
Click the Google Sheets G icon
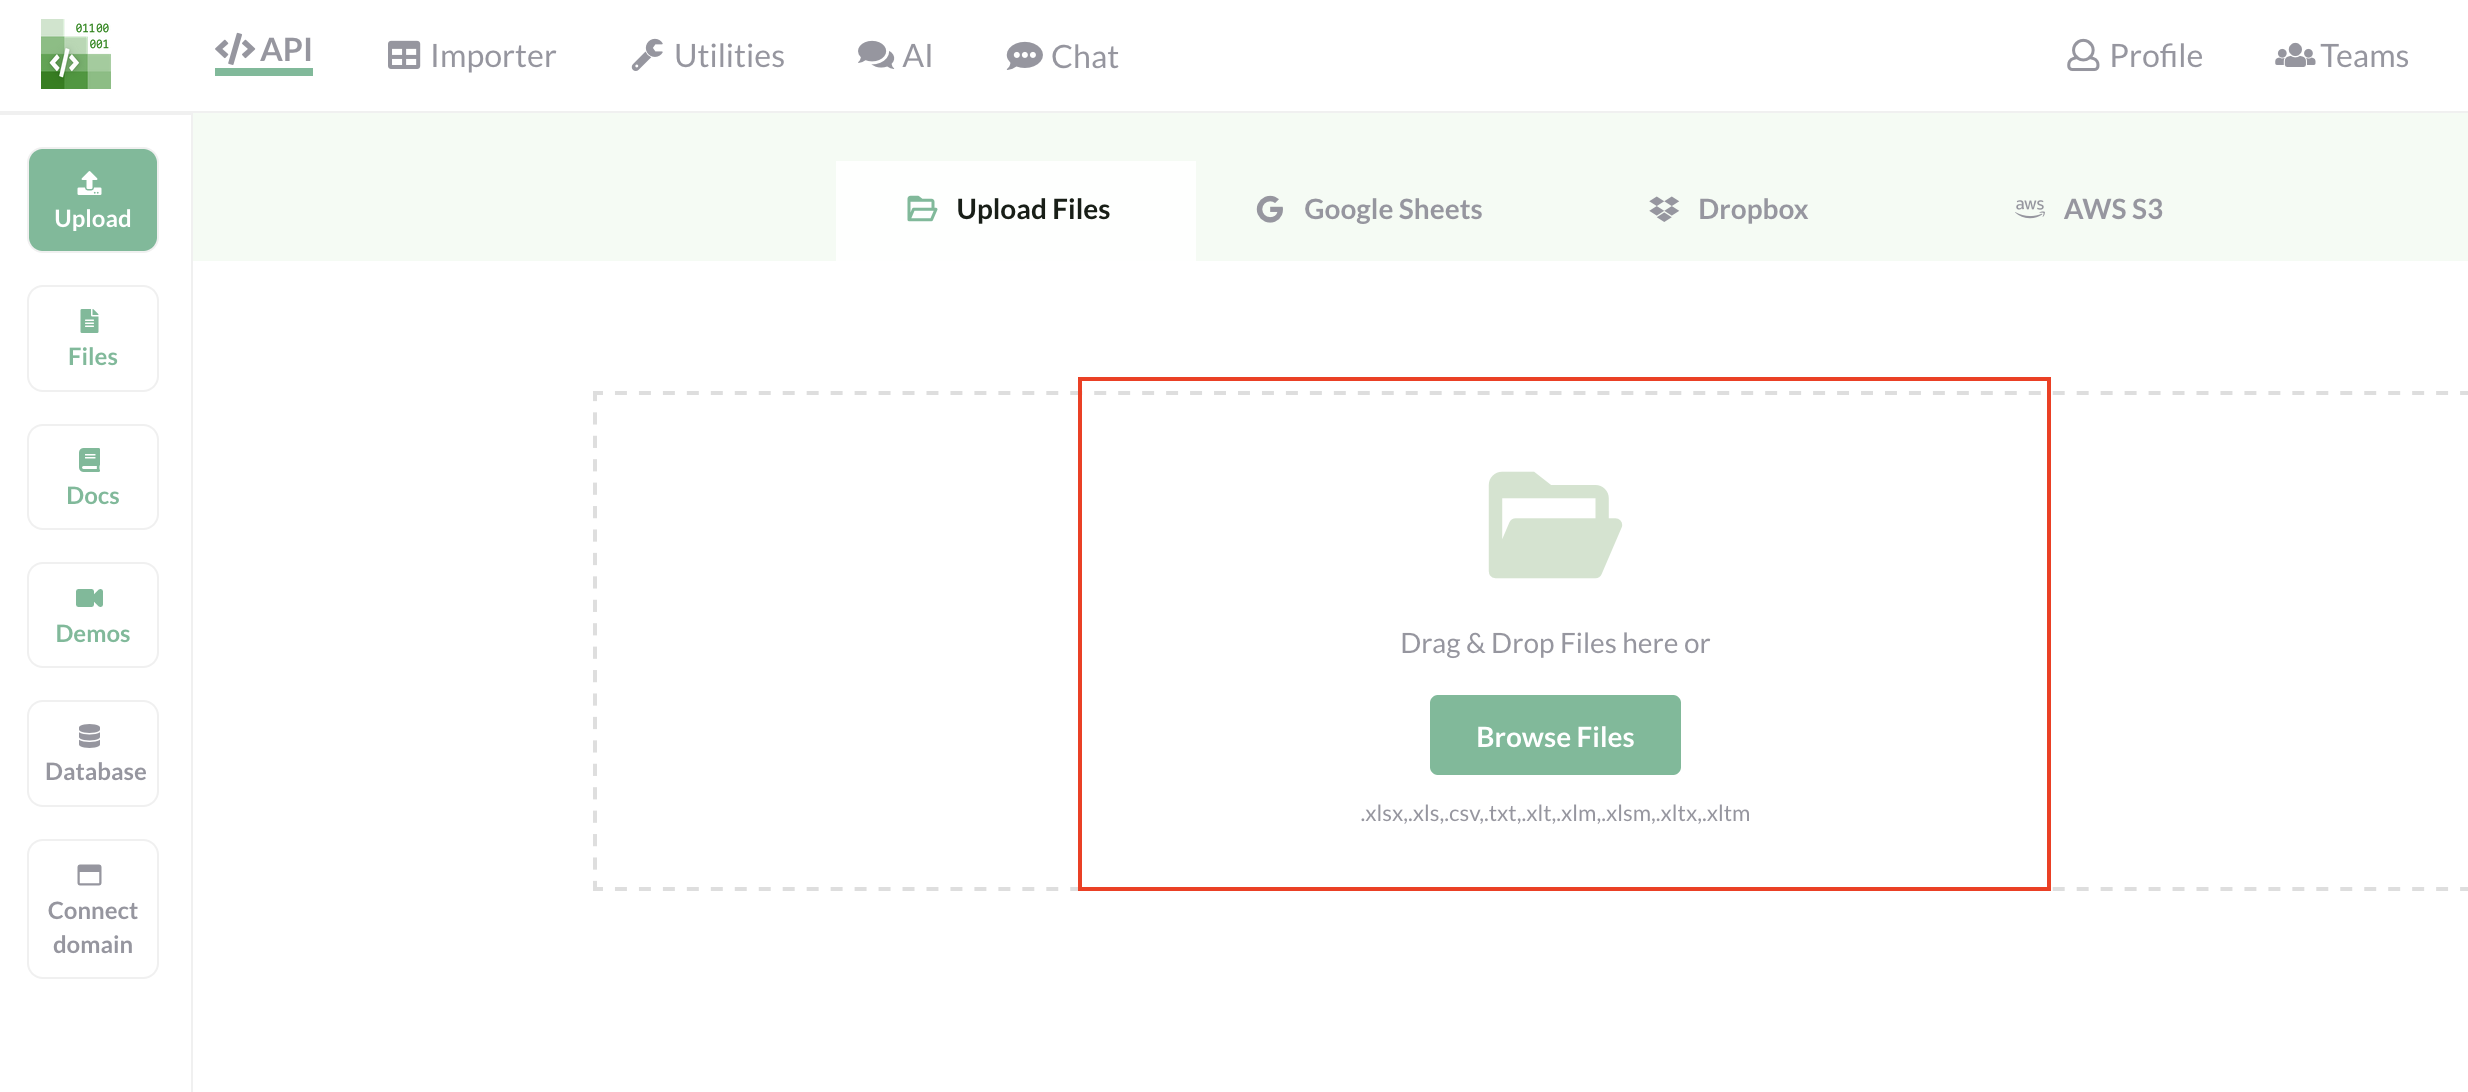tap(1270, 209)
